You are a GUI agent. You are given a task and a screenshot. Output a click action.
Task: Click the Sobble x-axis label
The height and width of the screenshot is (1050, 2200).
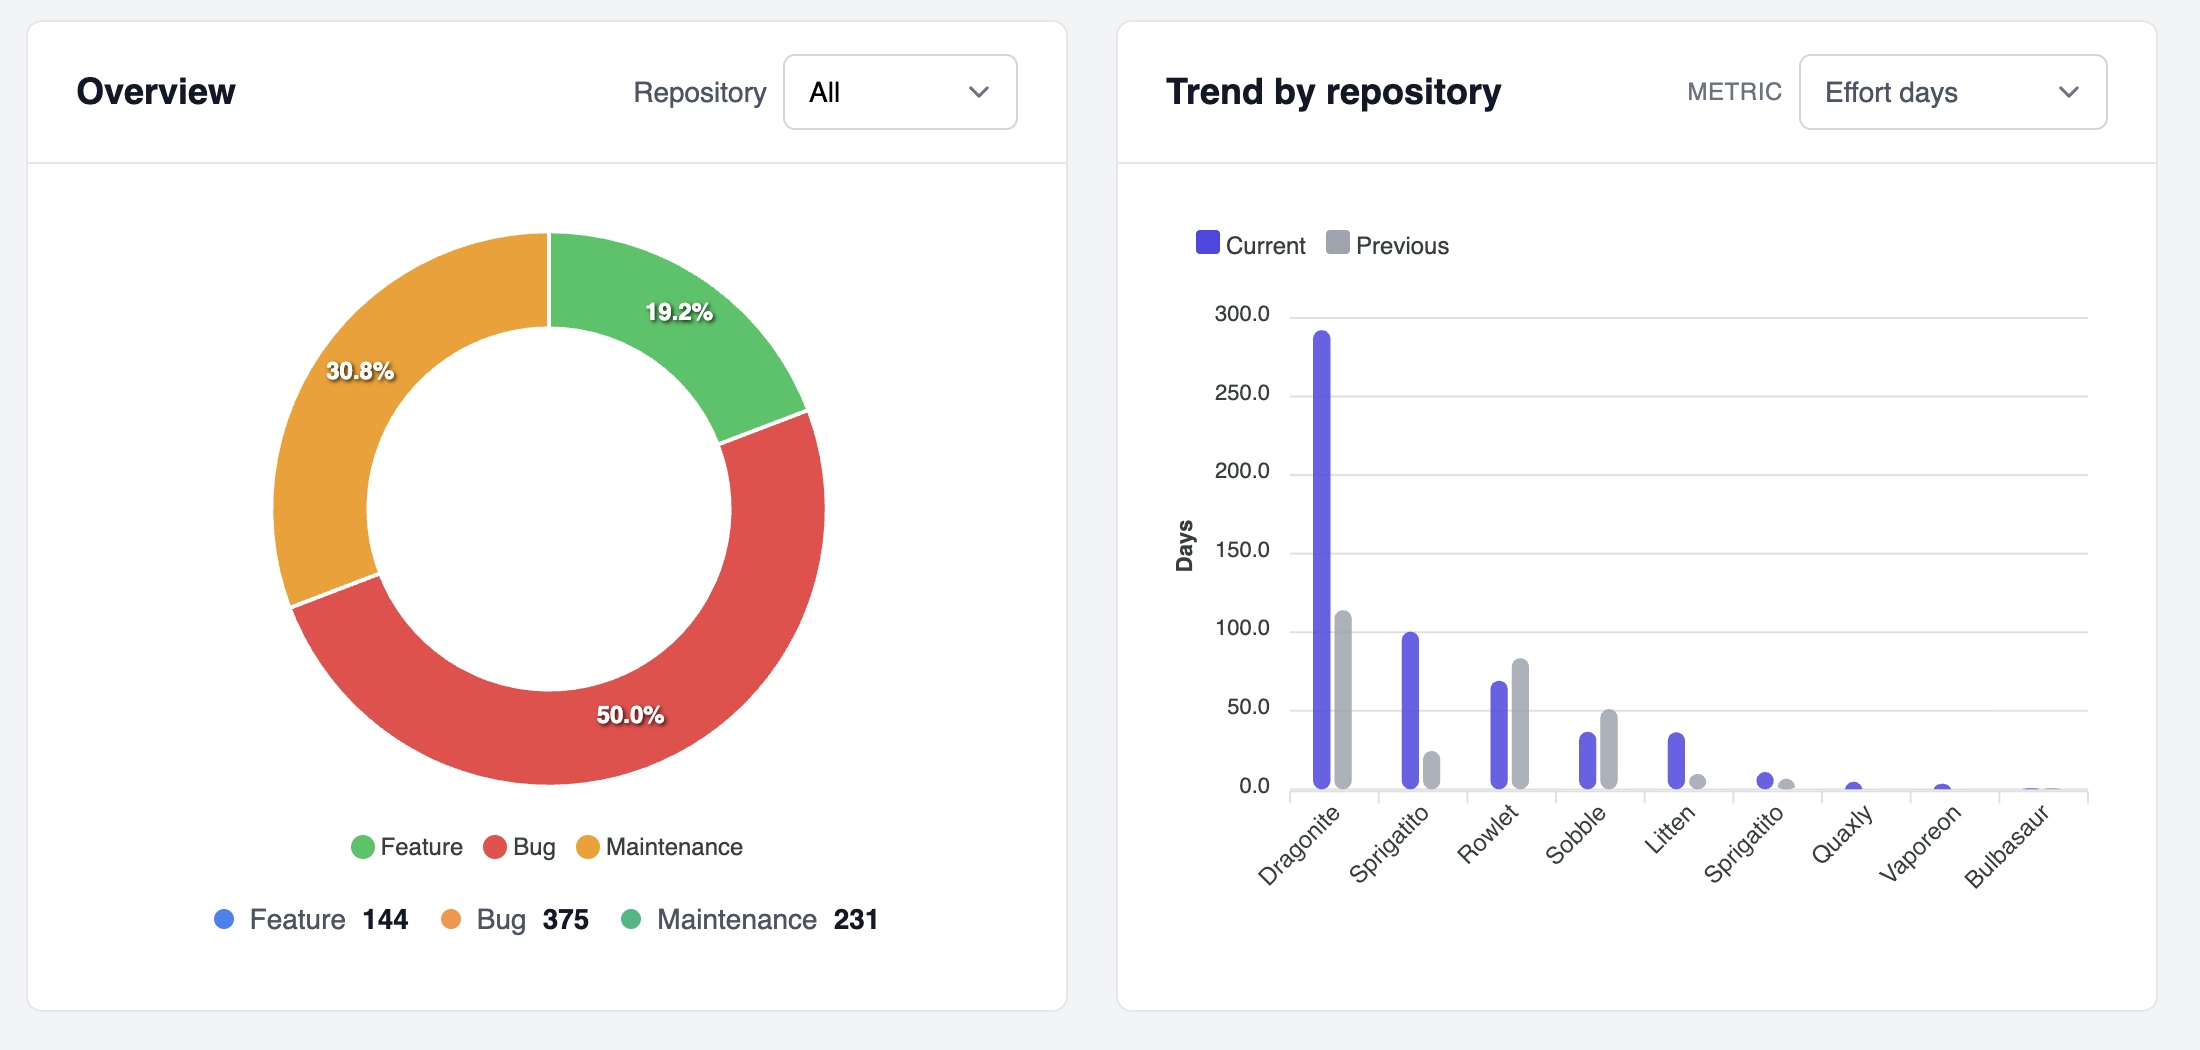1575,835
